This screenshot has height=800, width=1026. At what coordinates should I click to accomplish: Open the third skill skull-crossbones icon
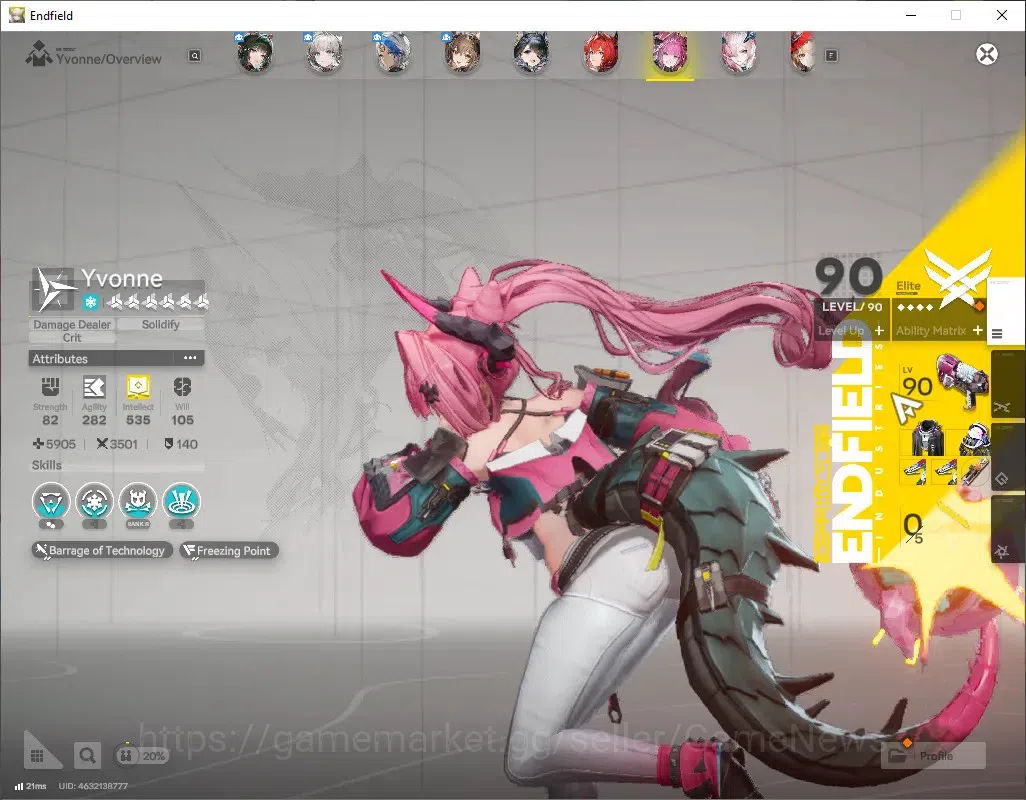point(138,502)
